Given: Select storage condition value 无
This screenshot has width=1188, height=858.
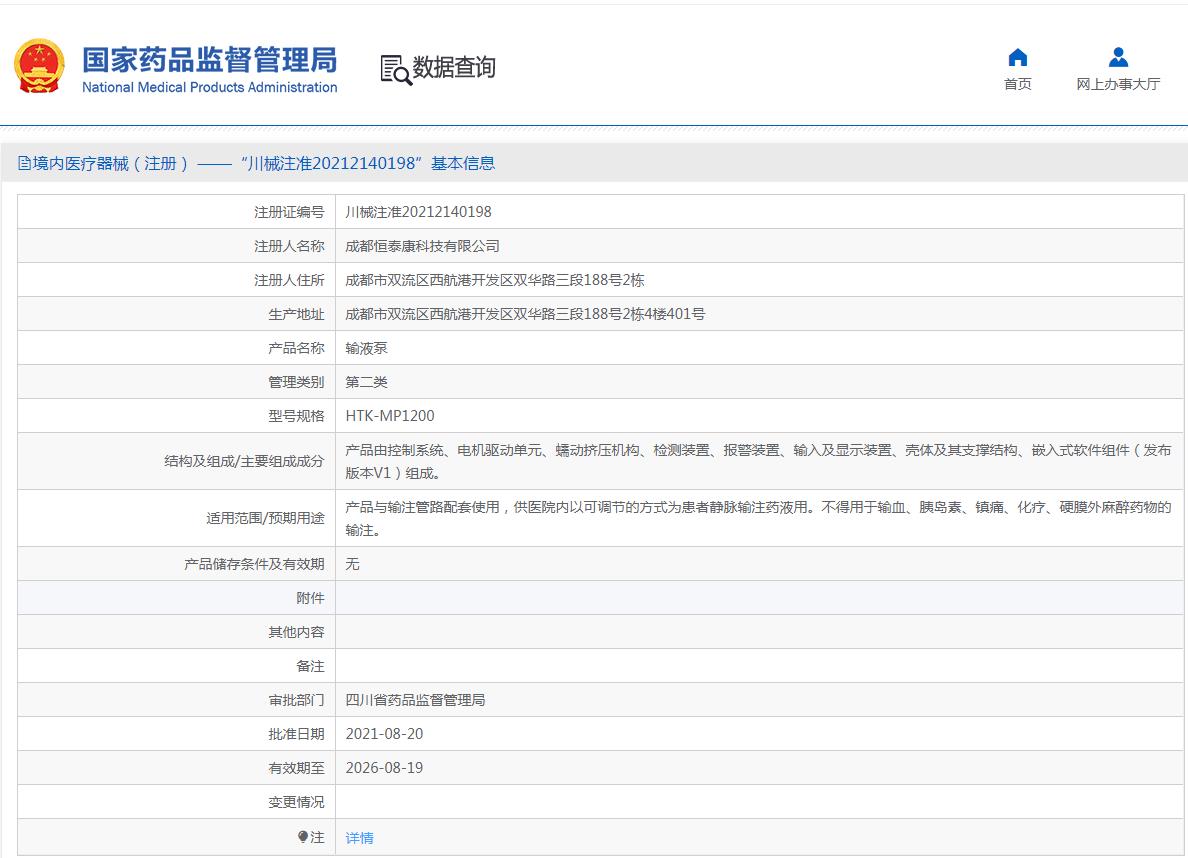Looking at the screenshot, I should pos(352,564).
